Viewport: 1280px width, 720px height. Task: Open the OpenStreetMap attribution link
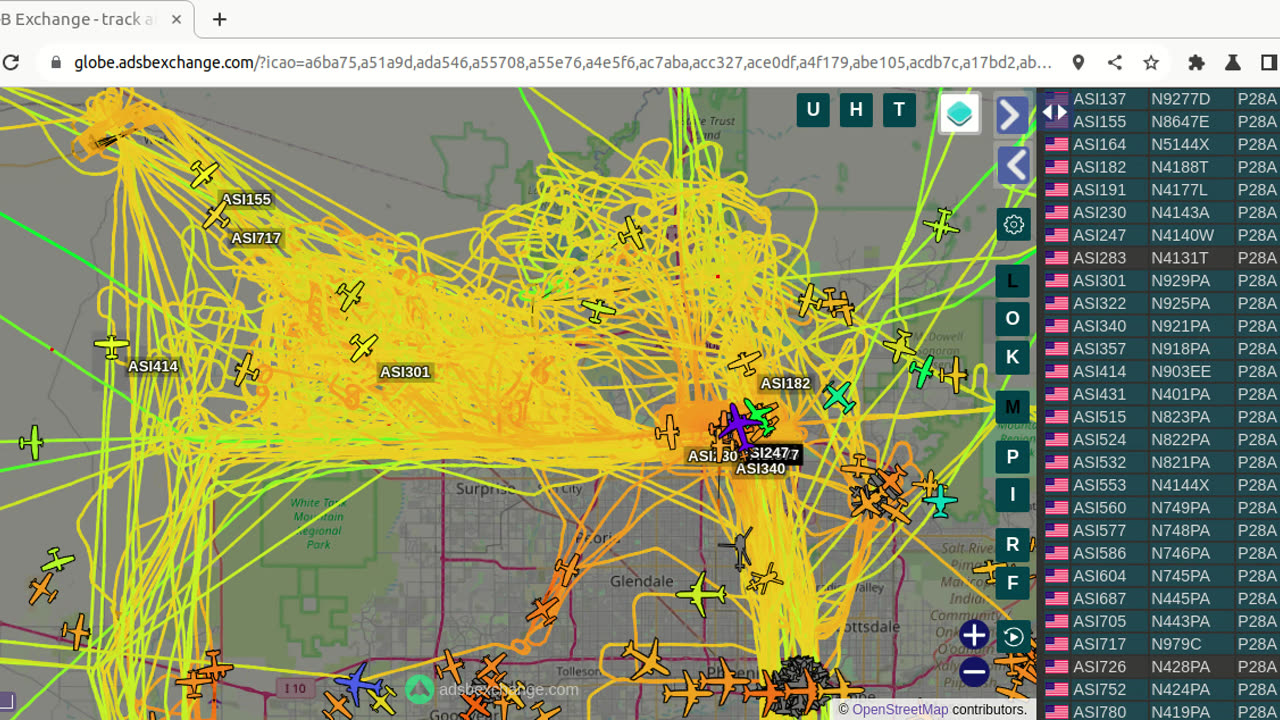click(x=900, y=709)
